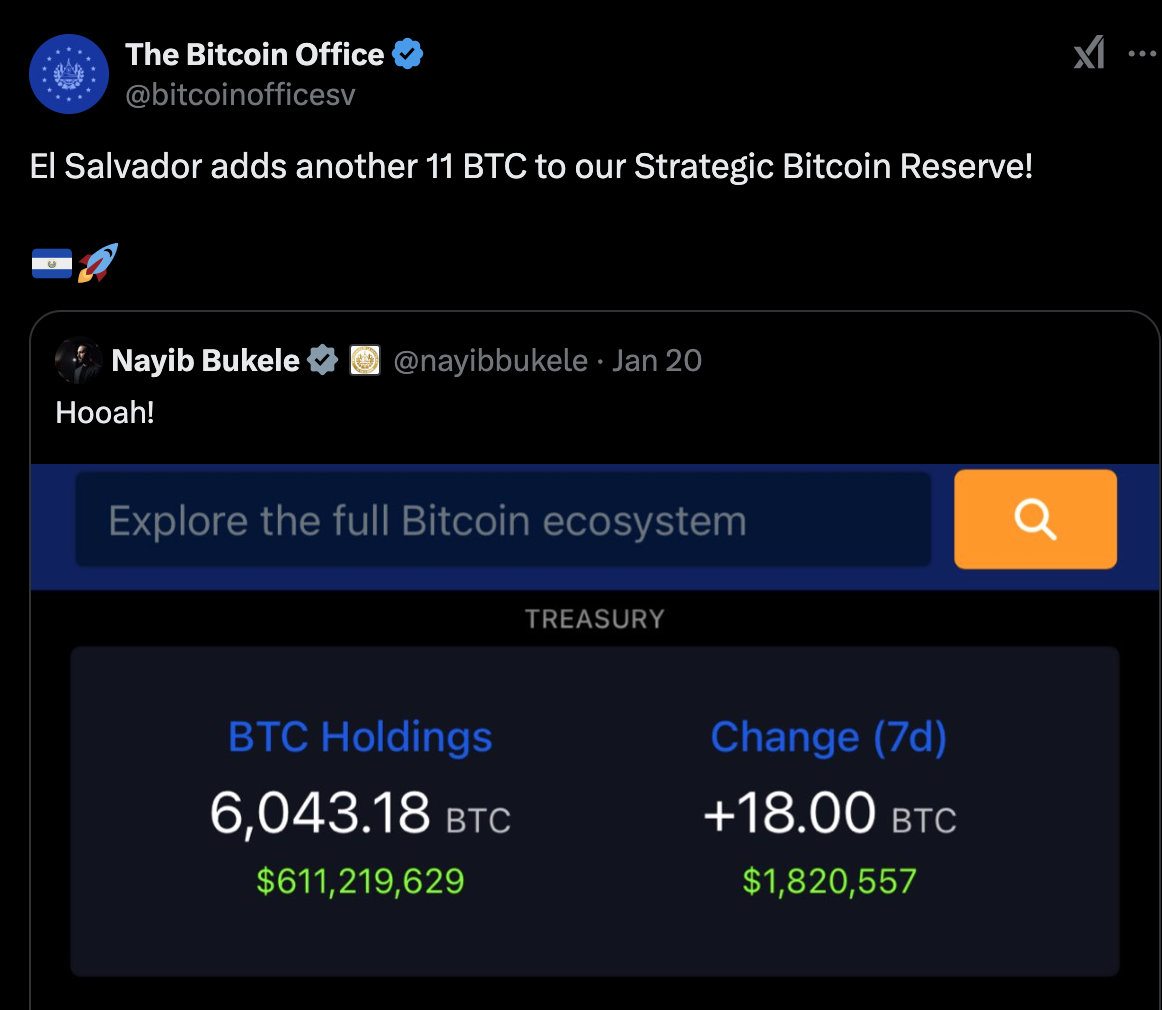
Task: Open the @bitcoinofficesv handle
Action: click(x=240, y=95)
